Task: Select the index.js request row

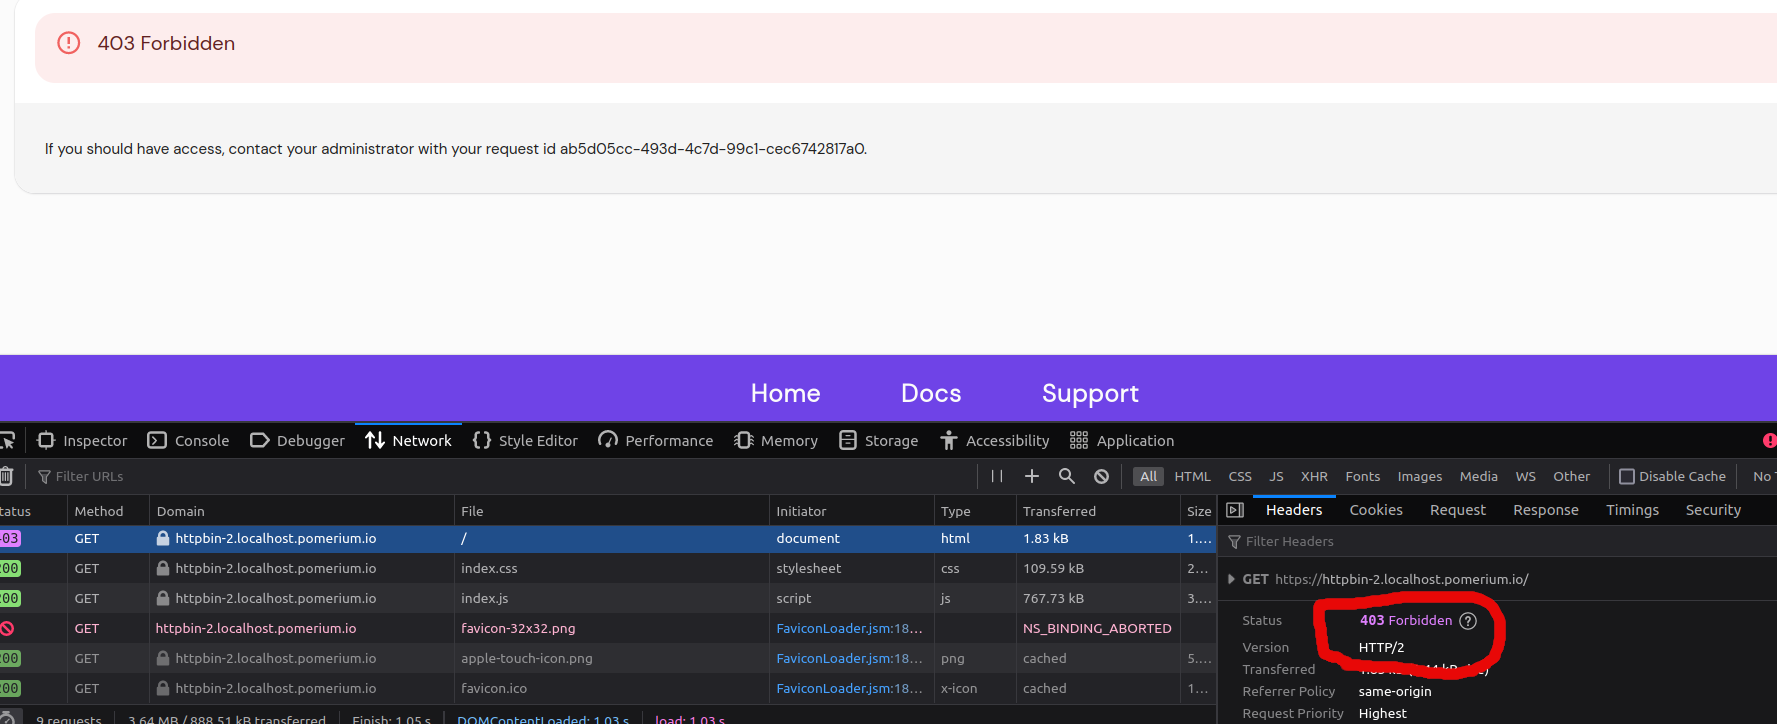Action: point(608,598)
